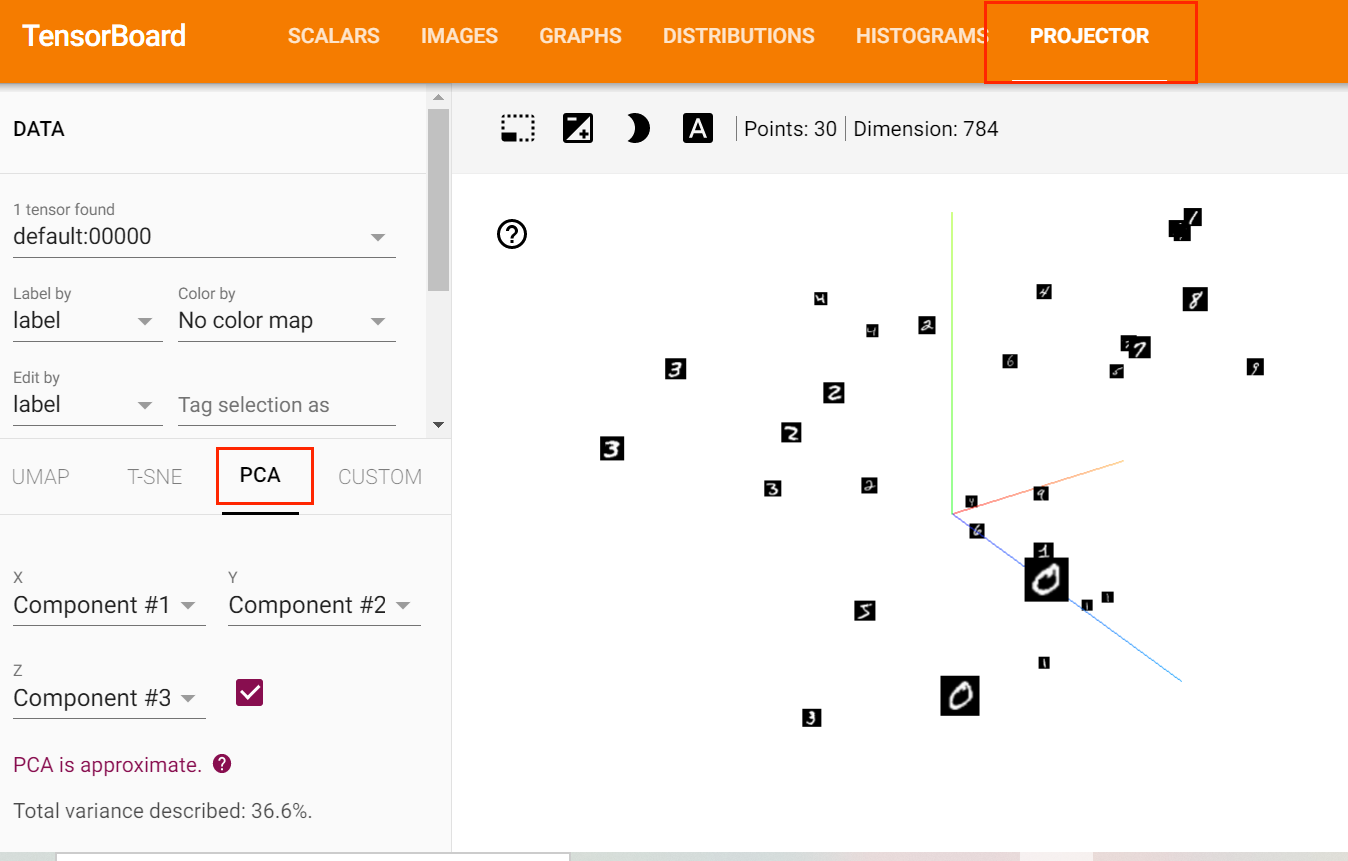Screen dimensions: 1348x861
Task: Click the help icon beside PCA is approximate
Action: [x=222, y=764]
